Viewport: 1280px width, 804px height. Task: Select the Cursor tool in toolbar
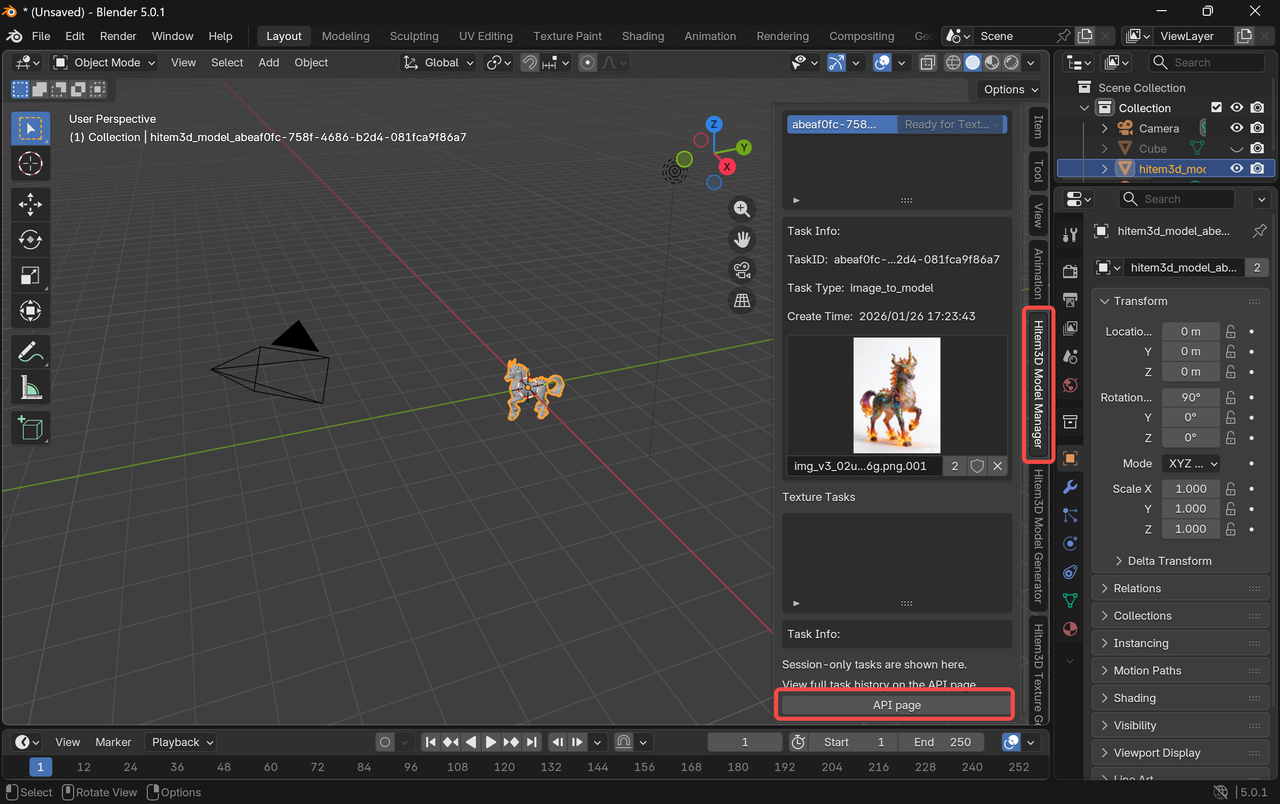pos(30,164)
